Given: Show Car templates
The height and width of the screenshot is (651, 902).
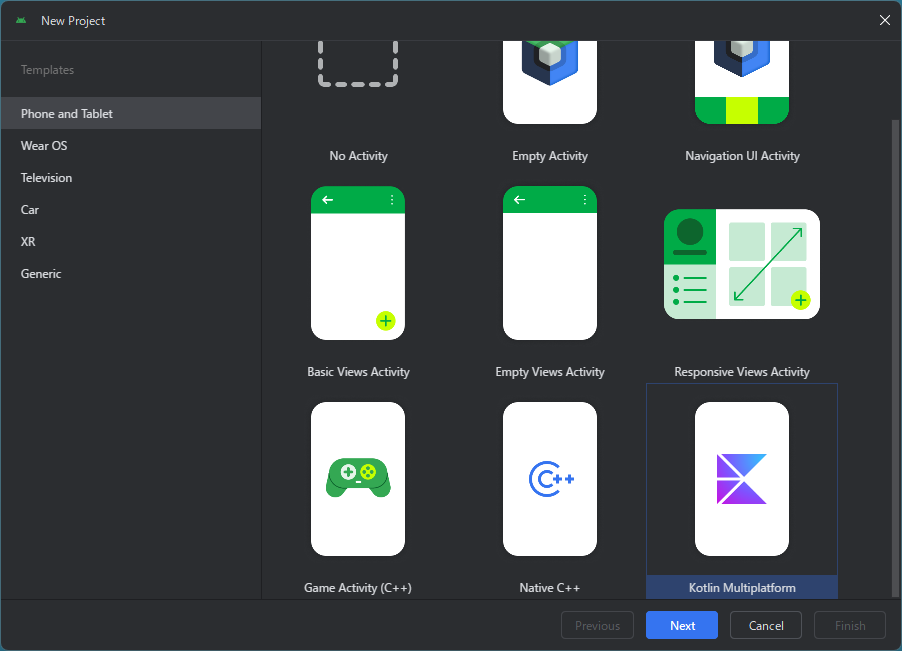Looking at the screenshot, I should coord(131,210).
